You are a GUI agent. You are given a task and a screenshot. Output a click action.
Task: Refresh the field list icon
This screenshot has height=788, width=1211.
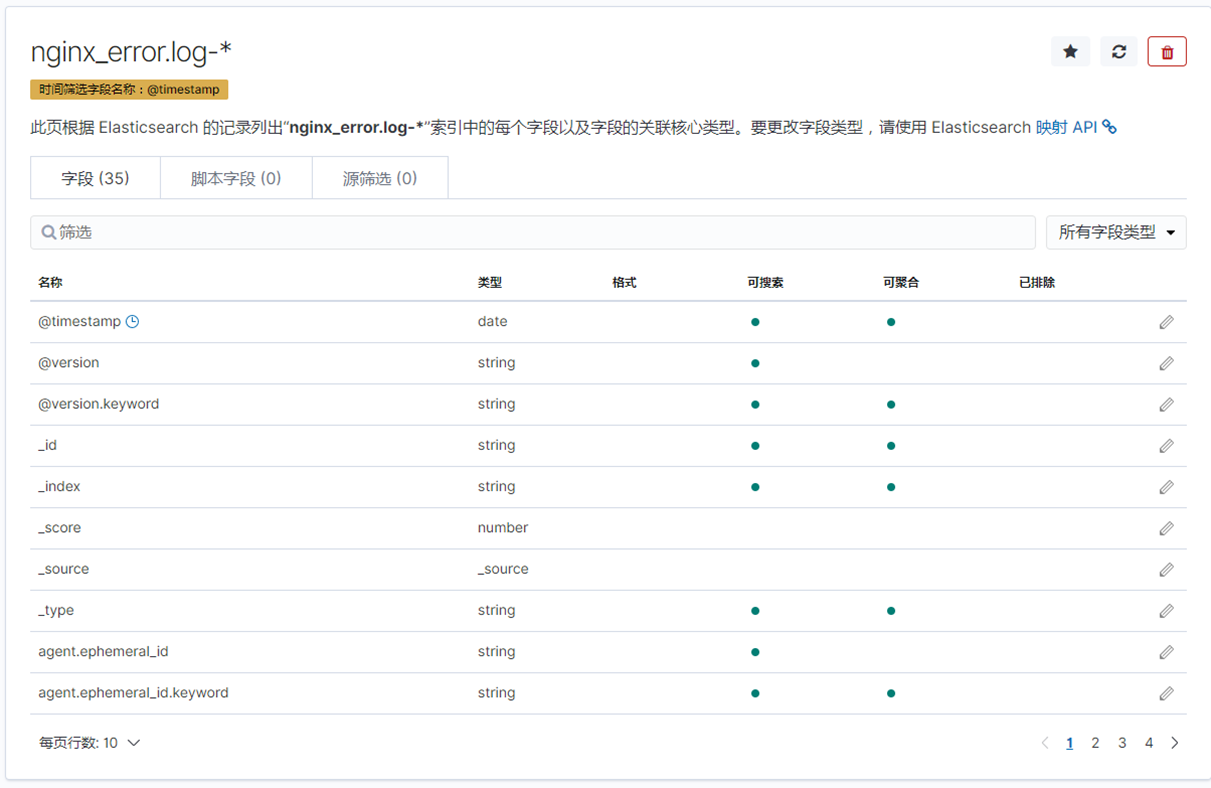1119,52
